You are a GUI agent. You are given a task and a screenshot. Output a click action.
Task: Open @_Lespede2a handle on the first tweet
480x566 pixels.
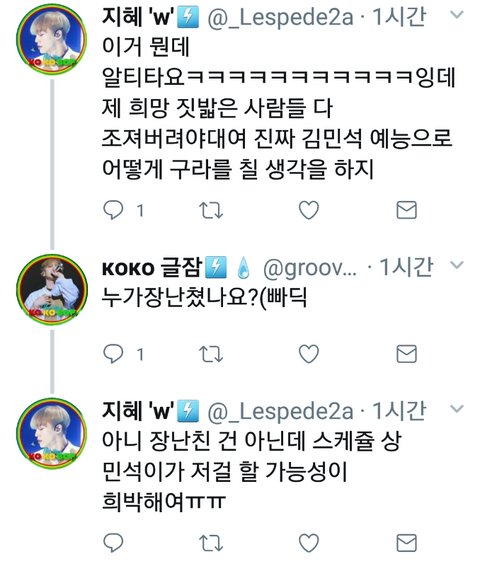tap(280, 17)
